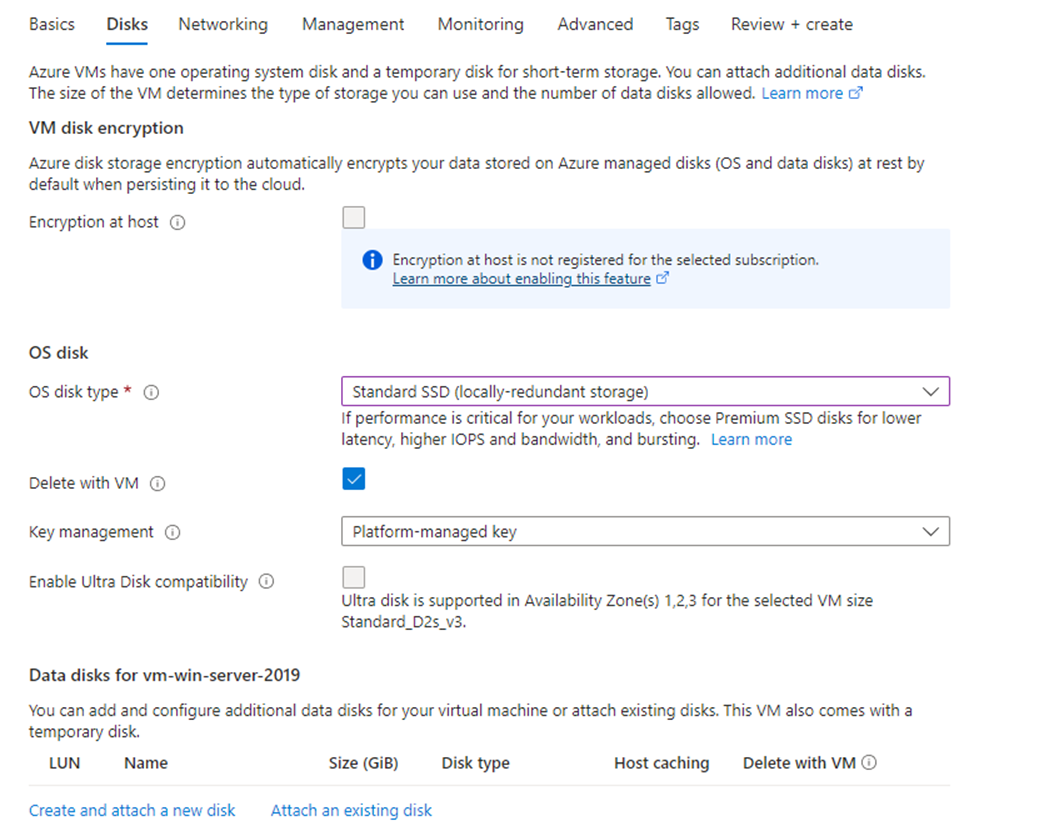This screenshot has height=836, width=1044.
Task: Click the info icon next to OS disk type
Action: [151, 392]
